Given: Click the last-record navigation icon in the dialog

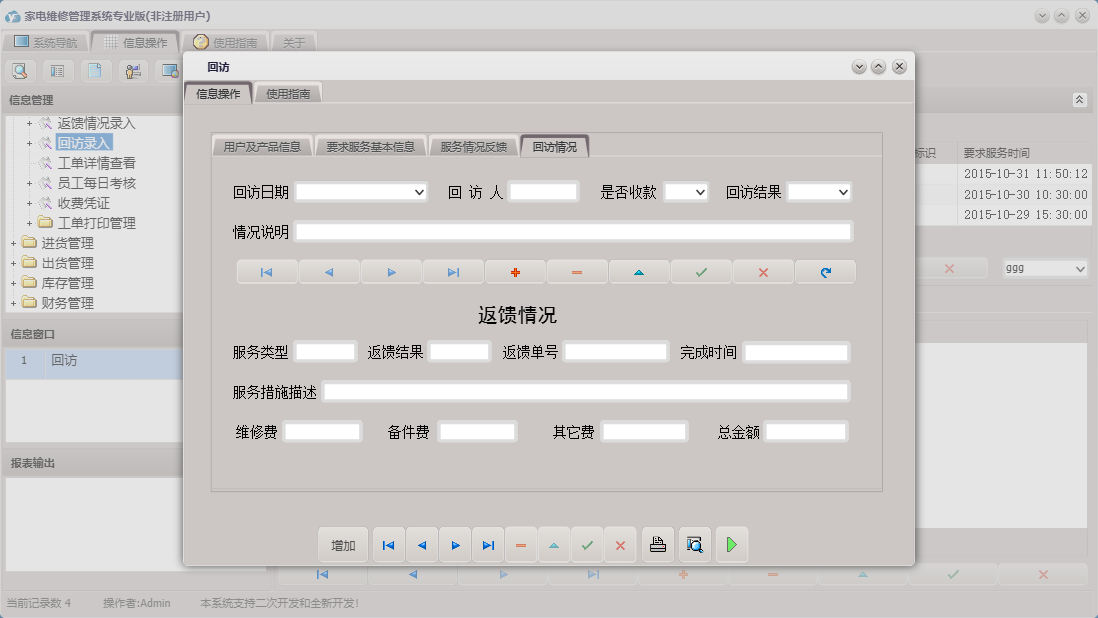Looking at the screenshot, I should point(489,544).
